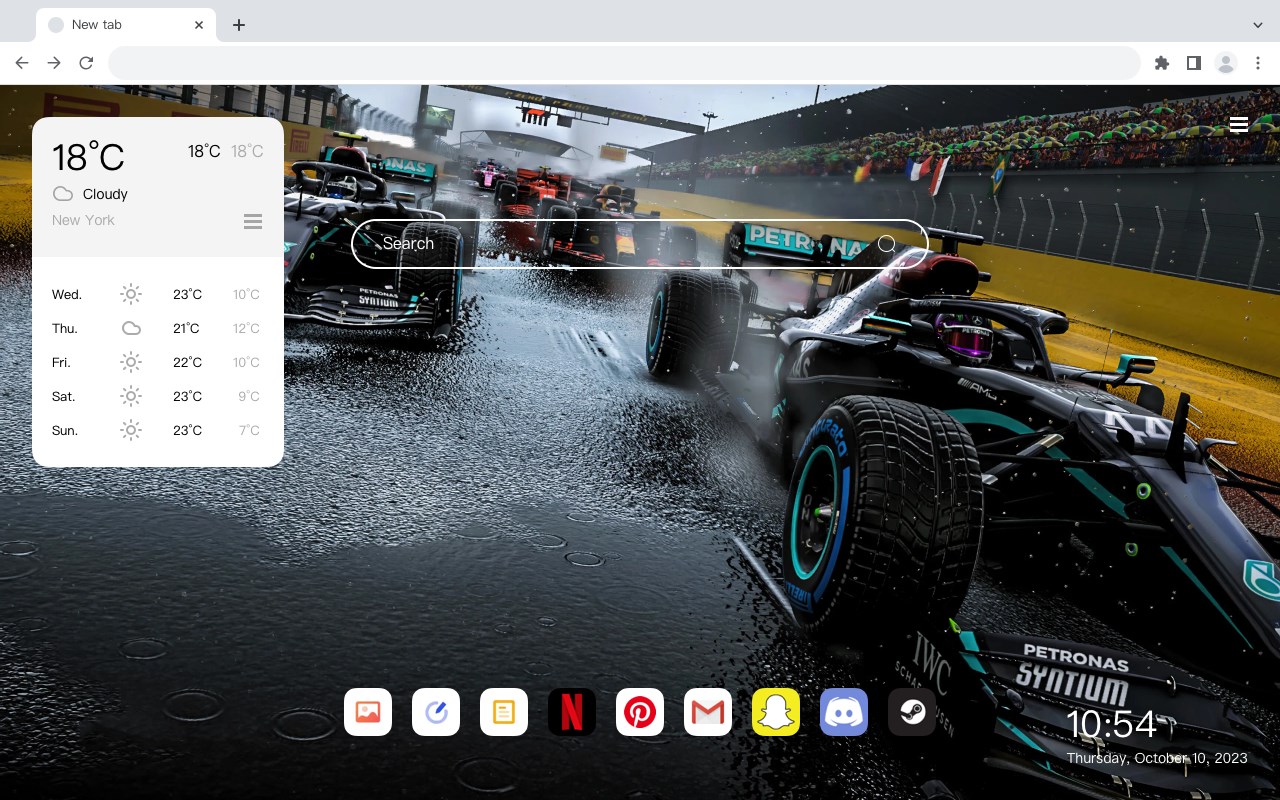The height and width of the screenshot is (800, 1280).
Task: Open the browser profile avatar
Action: [1226, 63]
